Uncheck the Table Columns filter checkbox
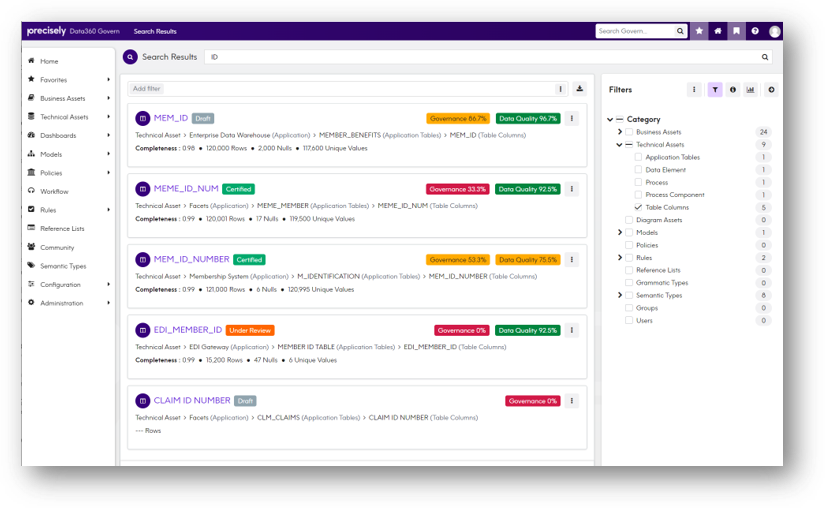Viewport: 825px width, 508px height. point(638,207)
